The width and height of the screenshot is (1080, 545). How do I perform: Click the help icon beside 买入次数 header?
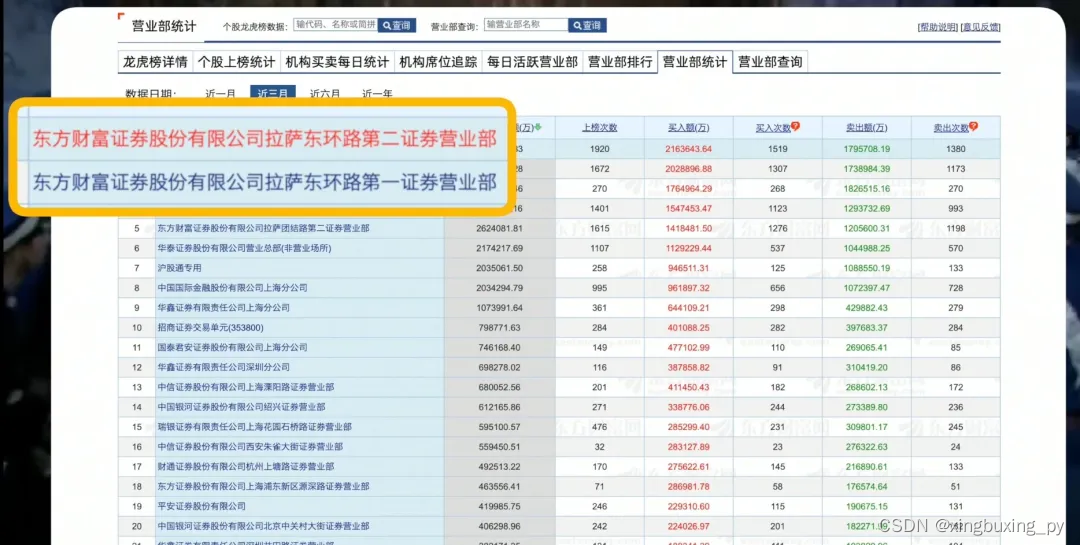796,127
